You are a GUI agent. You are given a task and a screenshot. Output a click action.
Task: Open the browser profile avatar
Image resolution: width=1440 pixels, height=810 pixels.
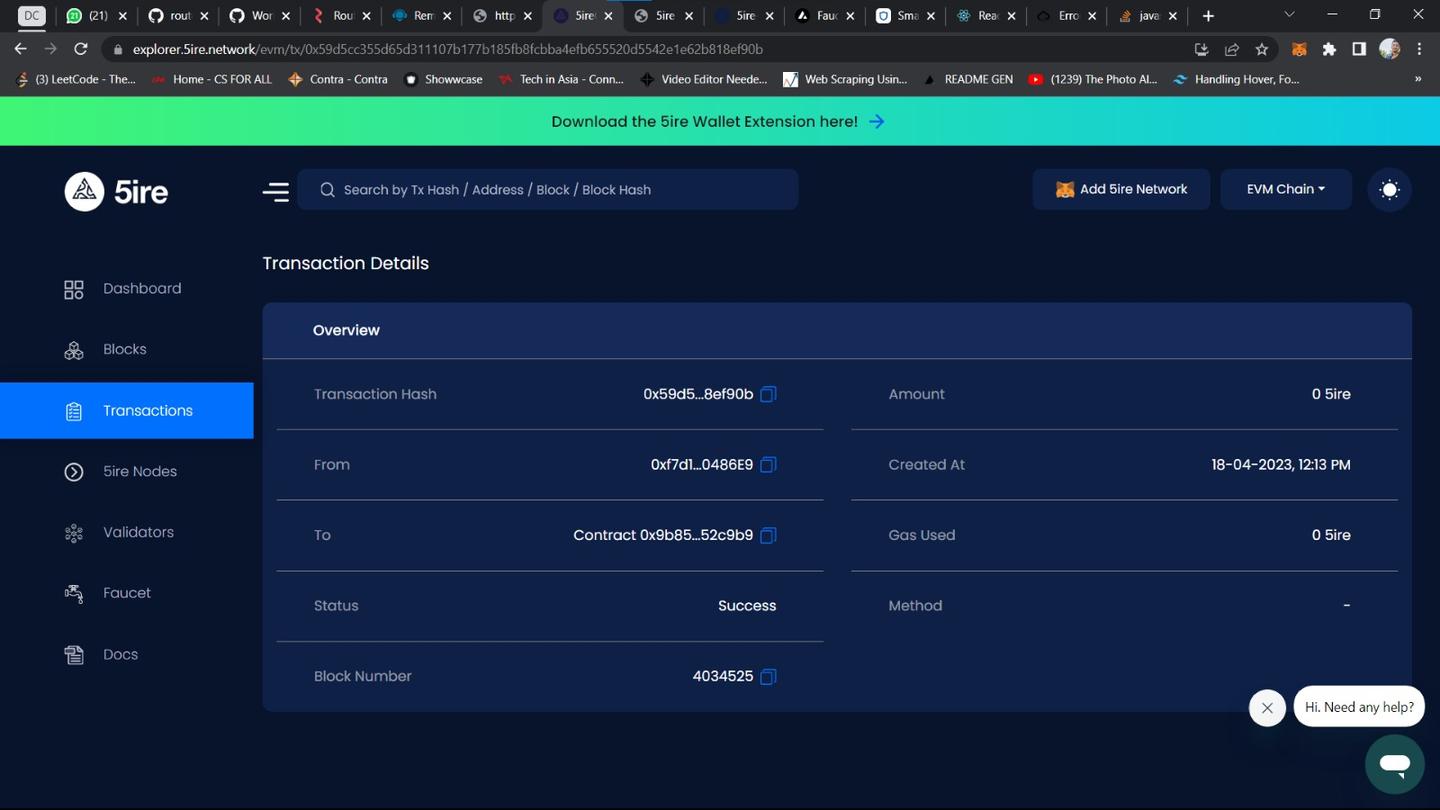[1389, 49]
